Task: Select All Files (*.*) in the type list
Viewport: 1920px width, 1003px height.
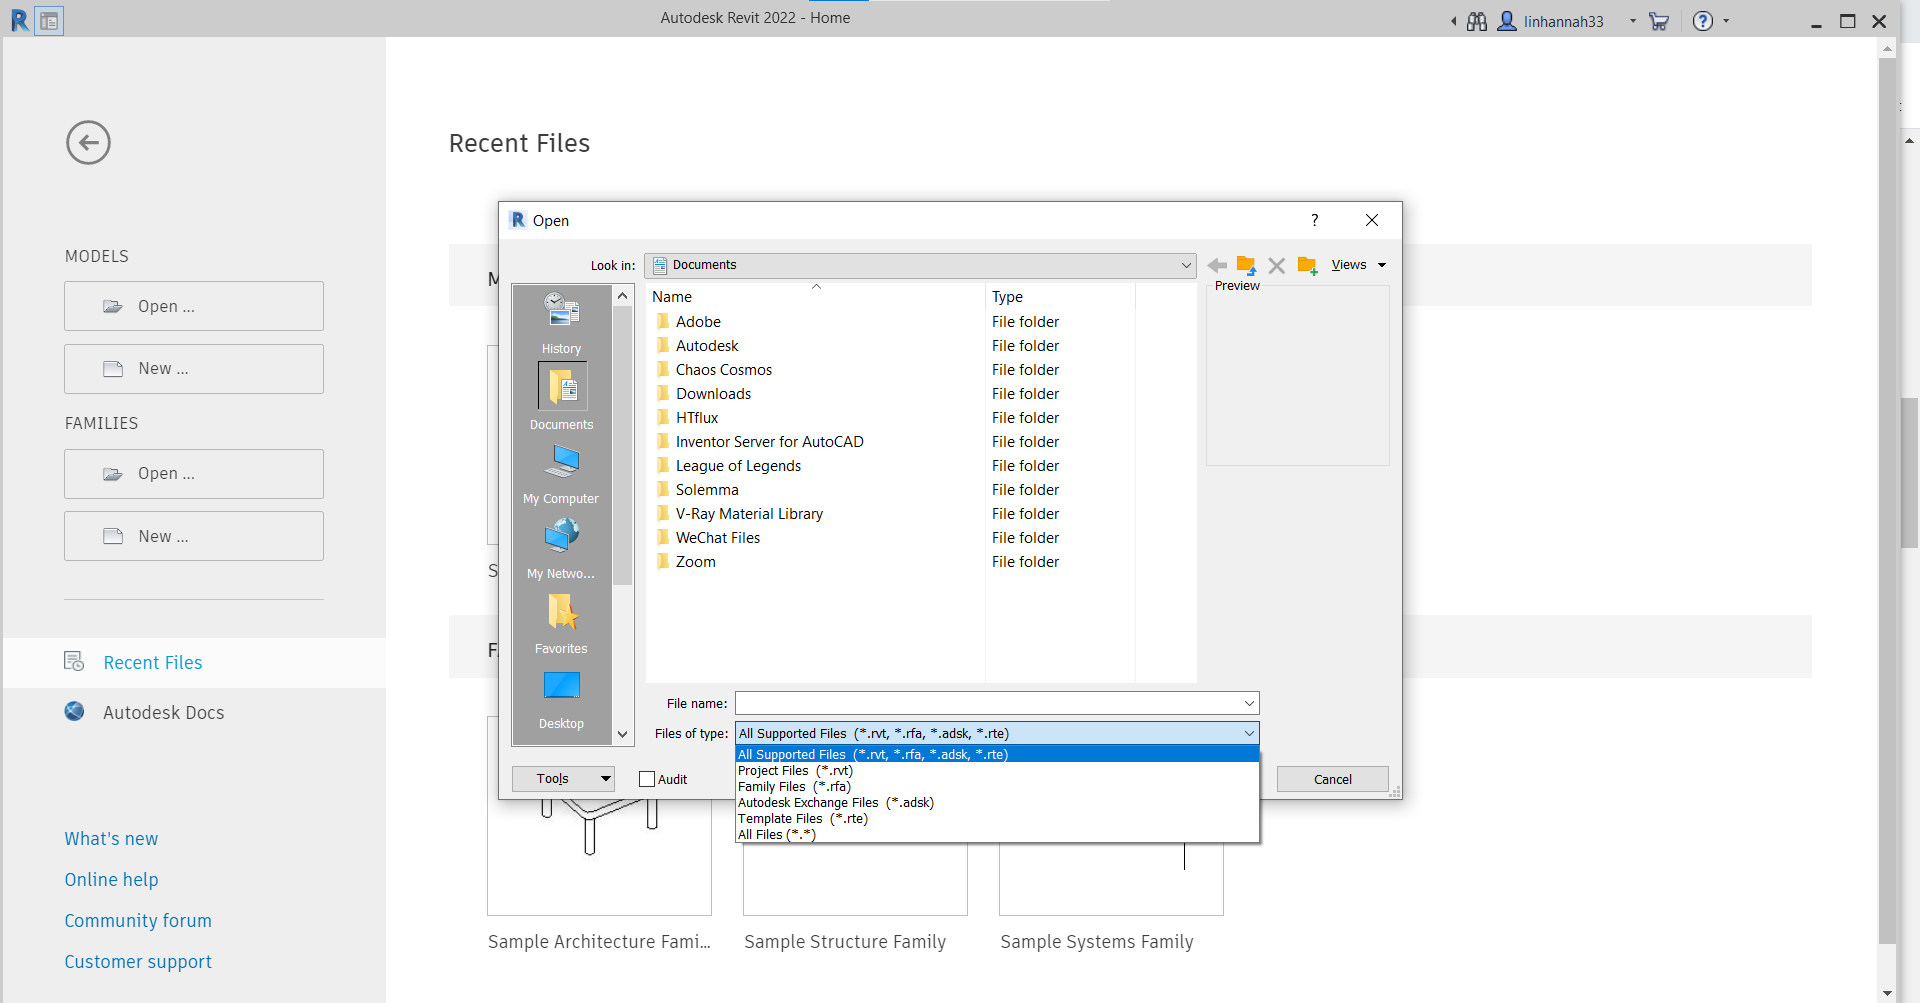Action: (x=776, y=834)
